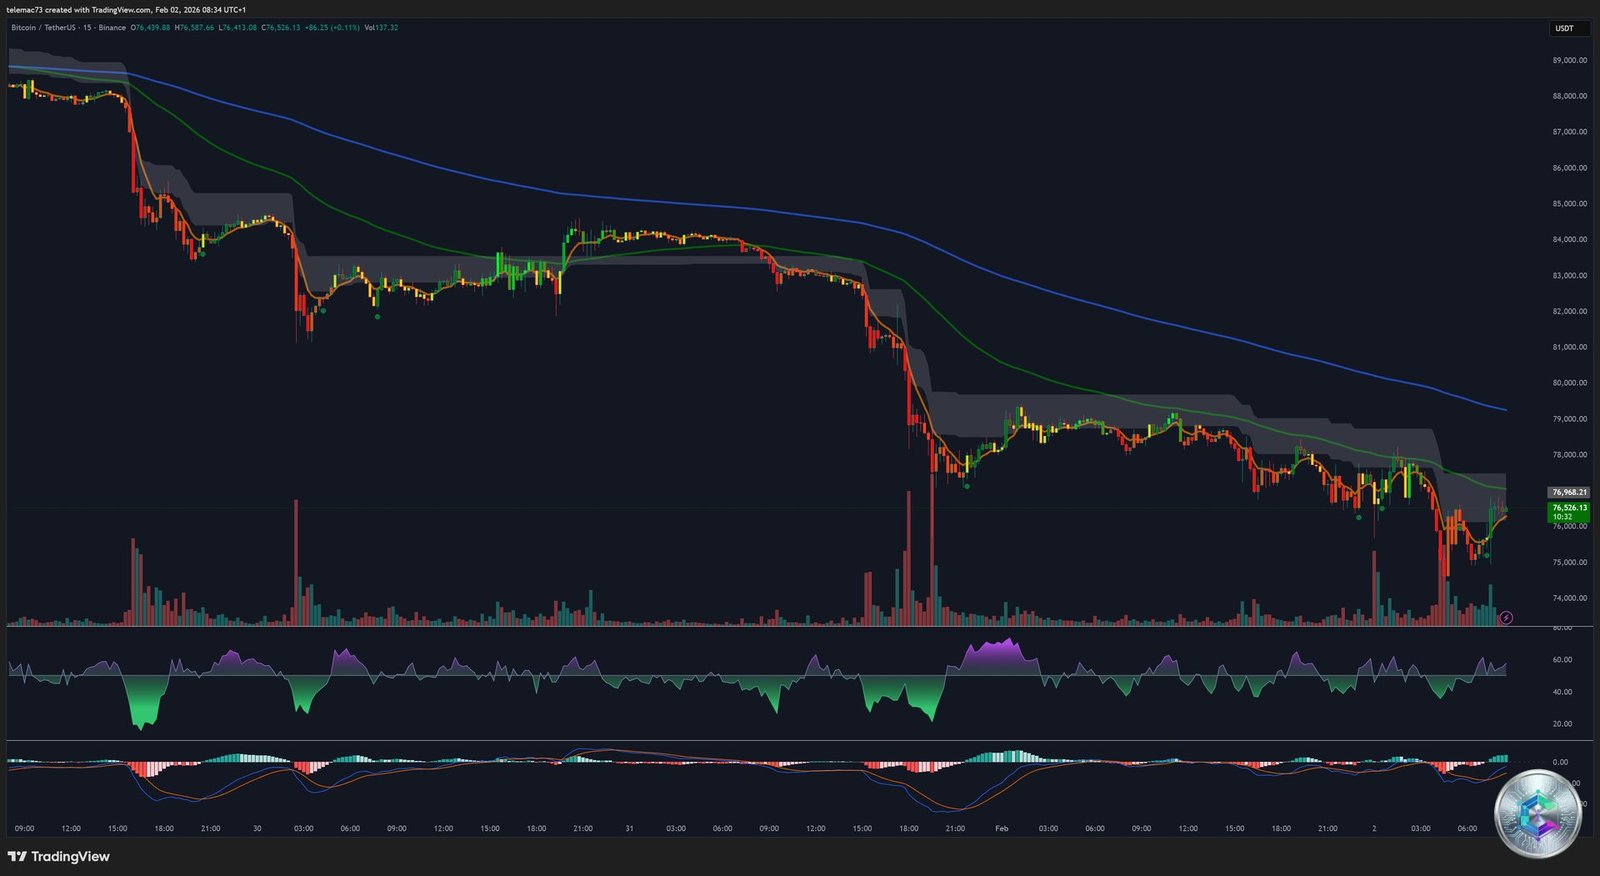Click the RSI 20.00 axis label
The width and height of the screenshot is (1600, 876).
tap(1561, 724)
